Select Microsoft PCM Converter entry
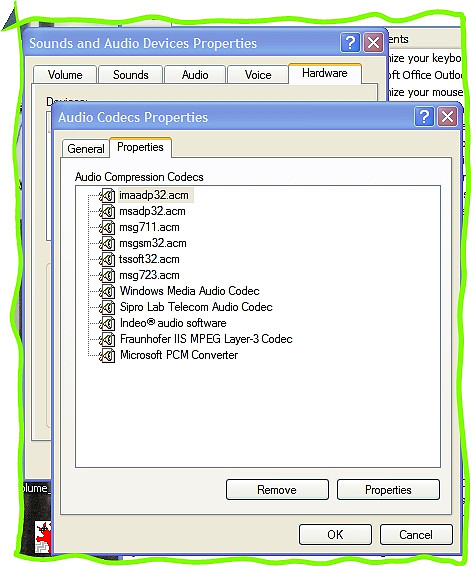This screenshot has height=566, width=471. (179, 355)
